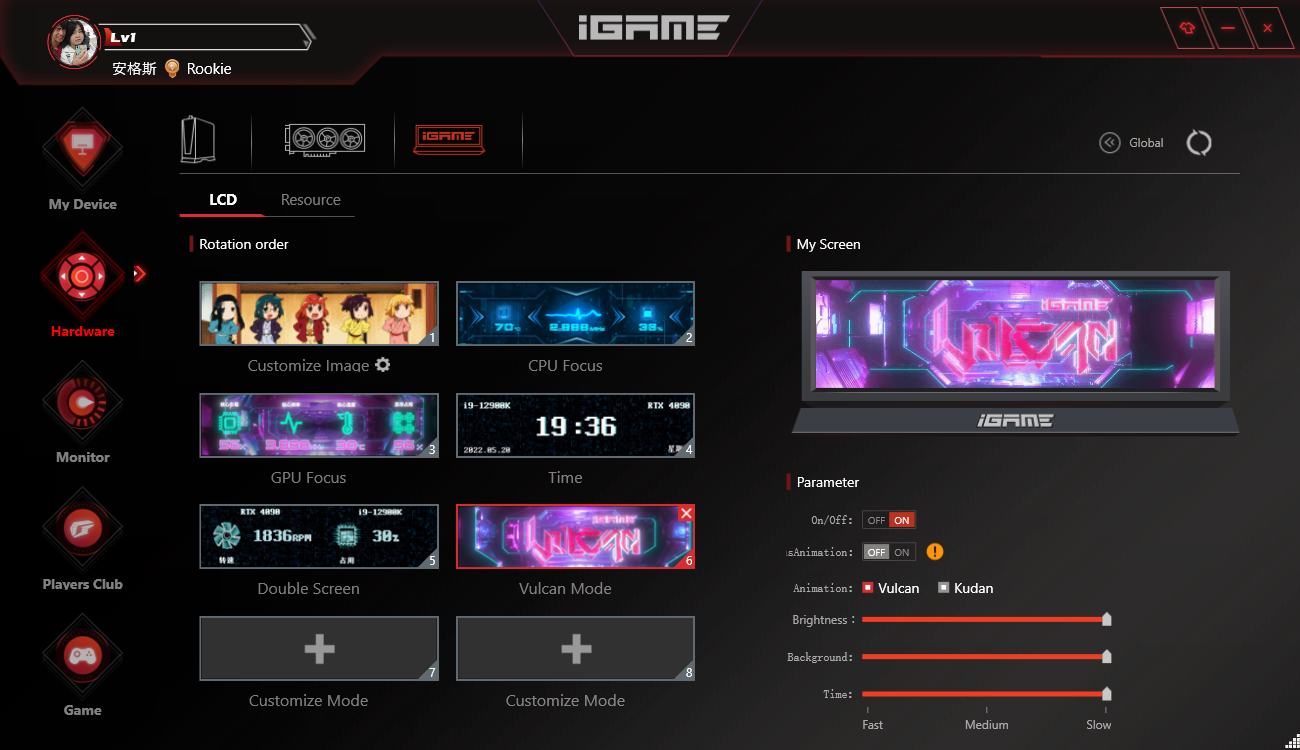This screenshot has width=1300, height=750.
Task: Toggle the LCD On/Off switch
Action: pos(888,520)
